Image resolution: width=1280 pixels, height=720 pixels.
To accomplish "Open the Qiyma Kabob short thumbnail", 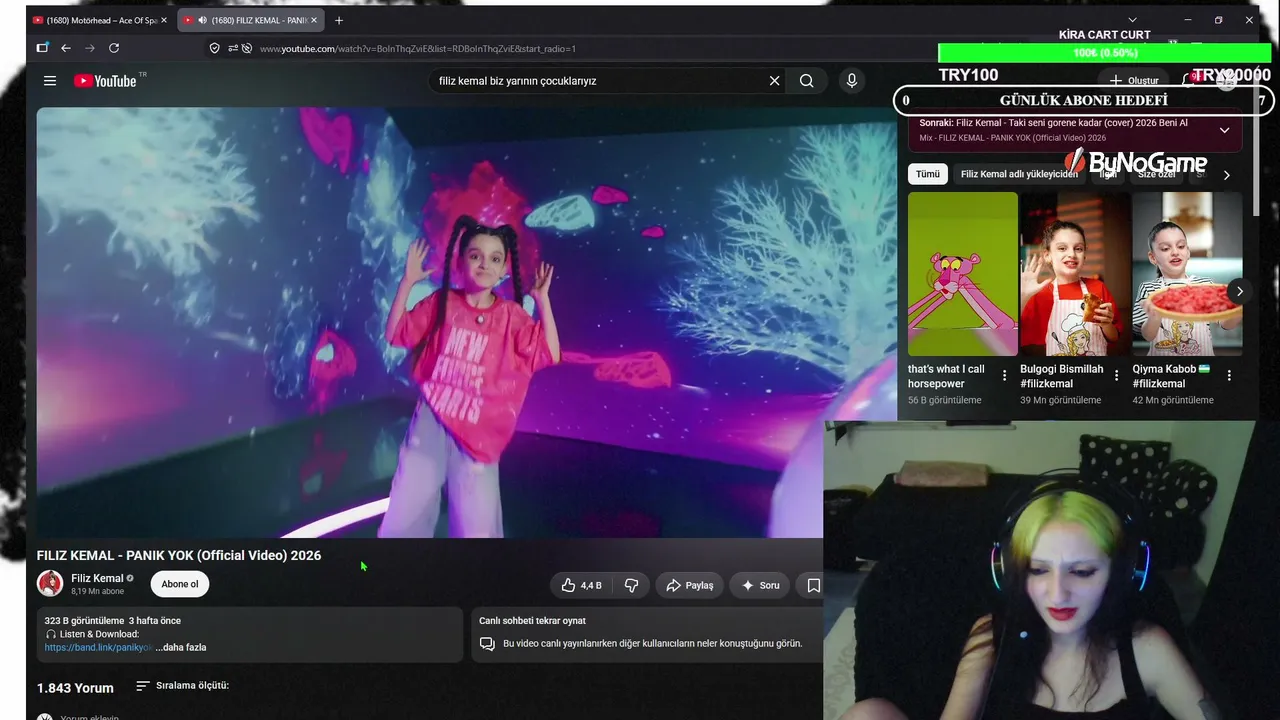I will (1187, 274).
